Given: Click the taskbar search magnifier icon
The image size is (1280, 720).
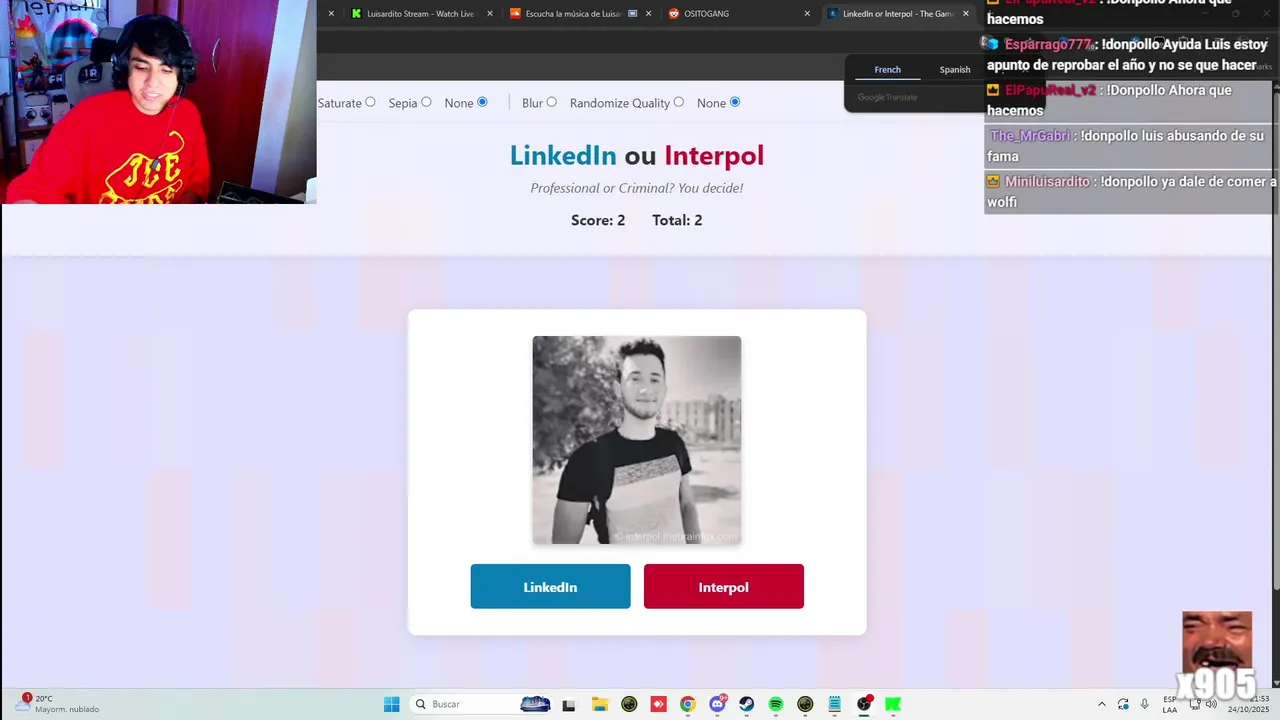Looking at the screenshot, I should coord(421,704).
